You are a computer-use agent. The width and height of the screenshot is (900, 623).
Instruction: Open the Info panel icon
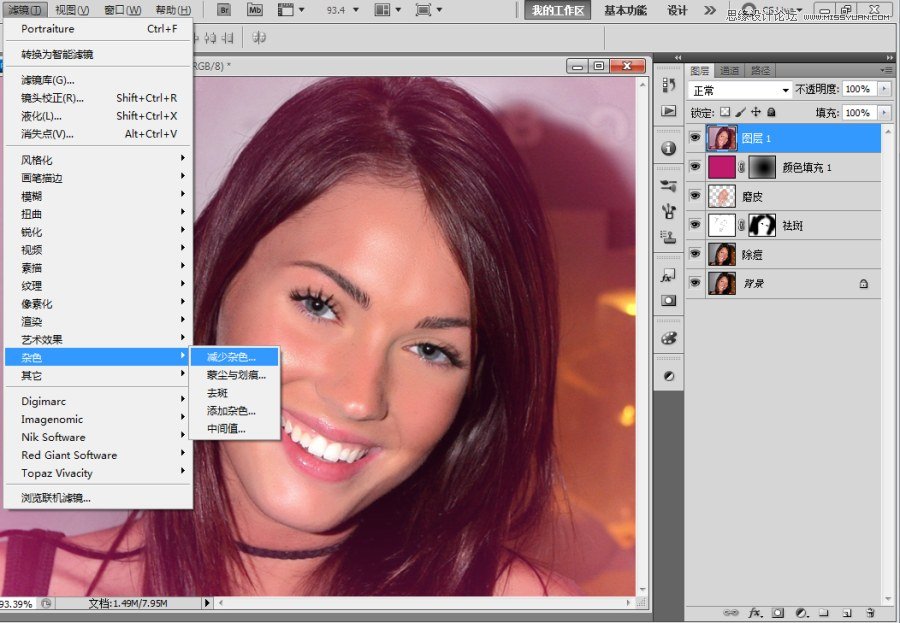[668, 148]
